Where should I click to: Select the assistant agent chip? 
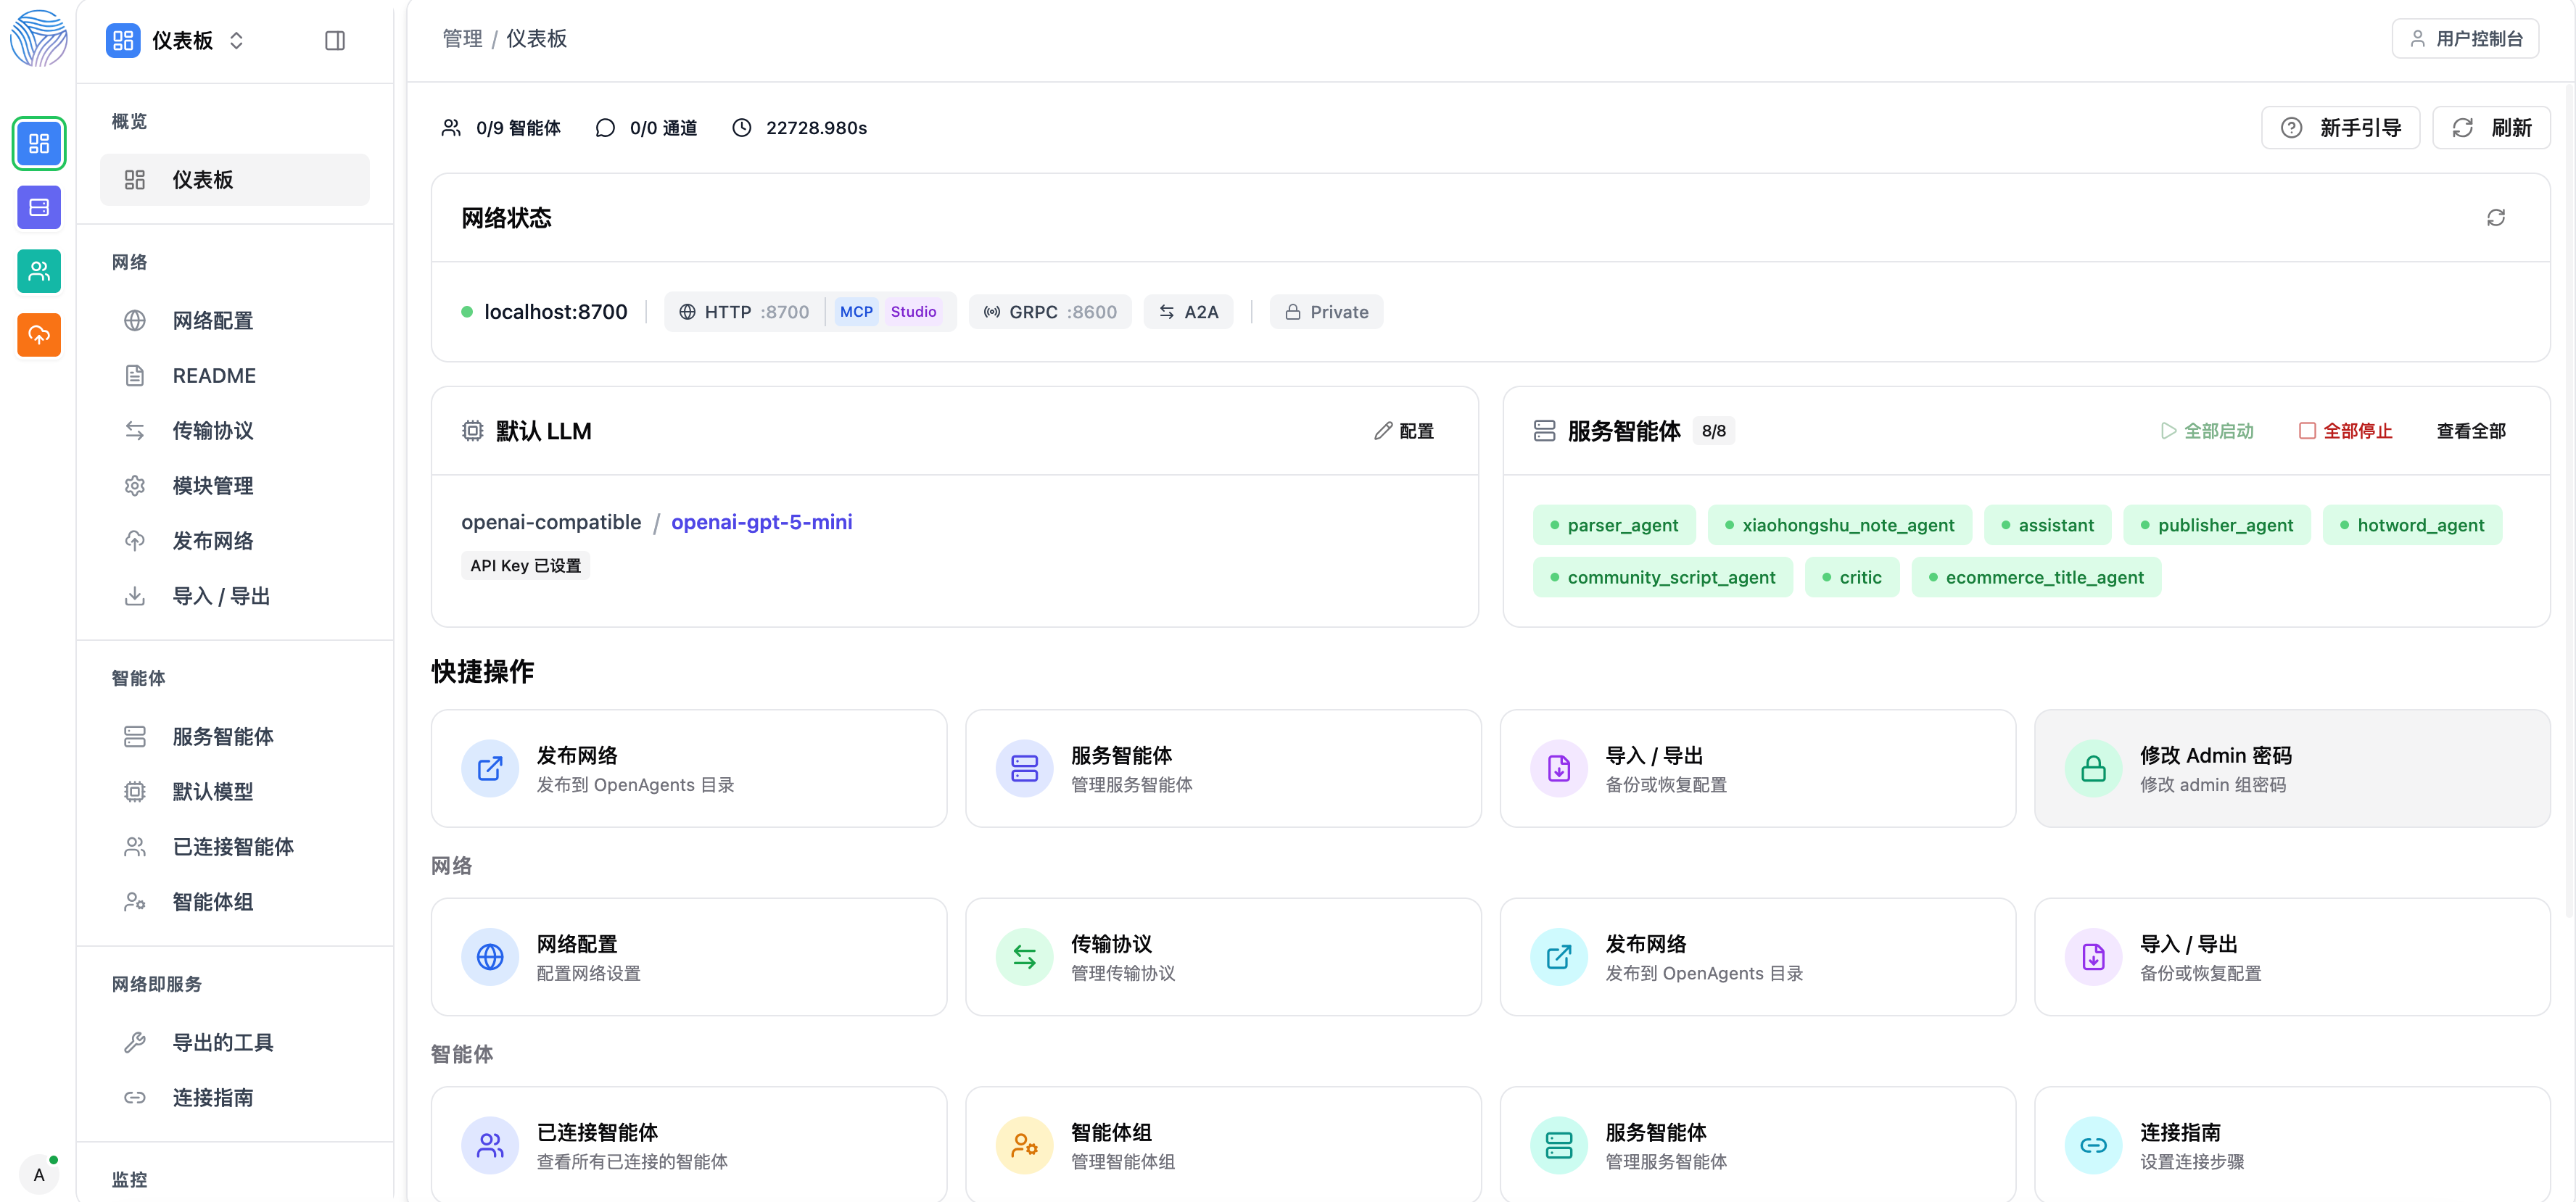pyautogui.click(x=2047, y=525)
